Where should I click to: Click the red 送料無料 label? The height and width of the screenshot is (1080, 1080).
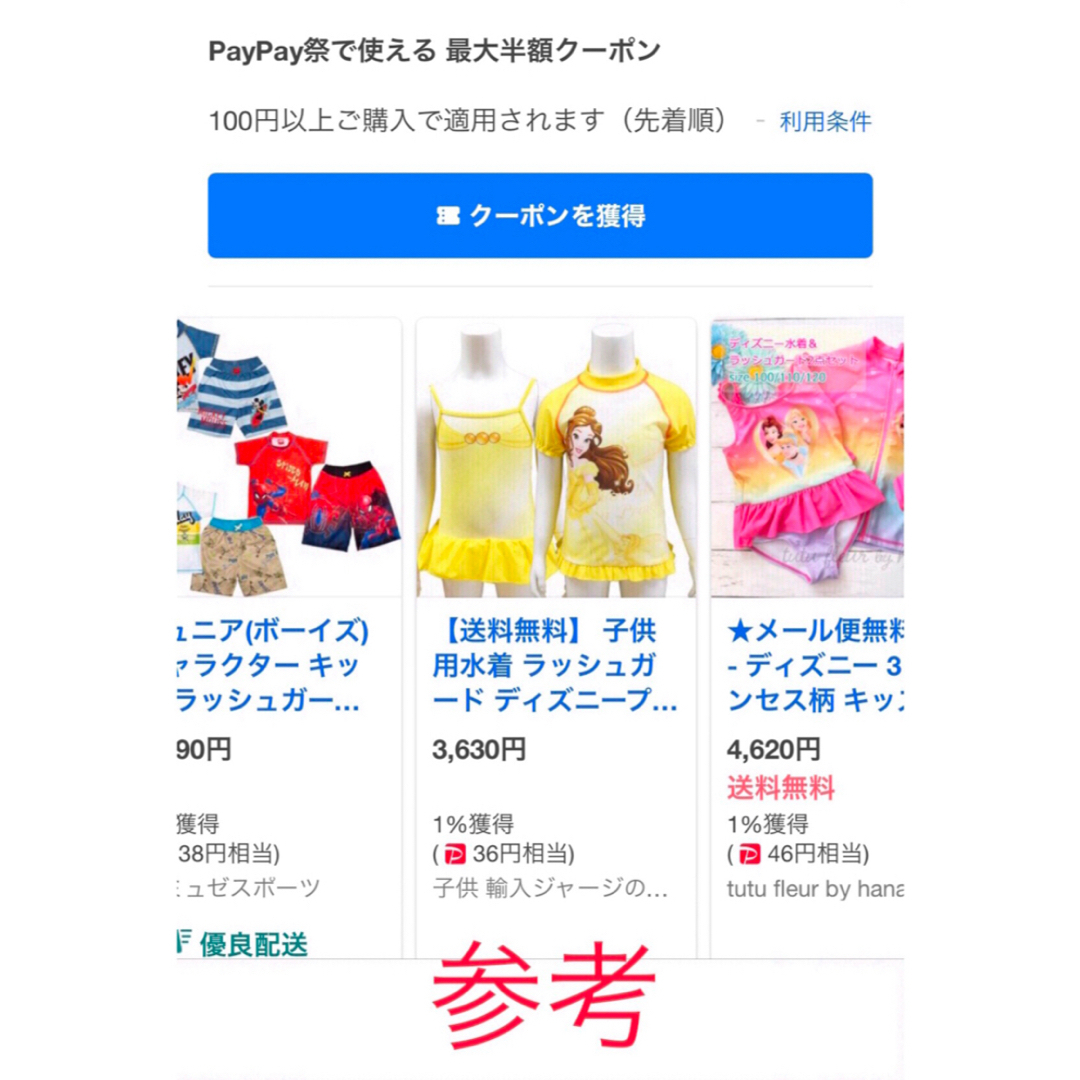pos(781,787)
